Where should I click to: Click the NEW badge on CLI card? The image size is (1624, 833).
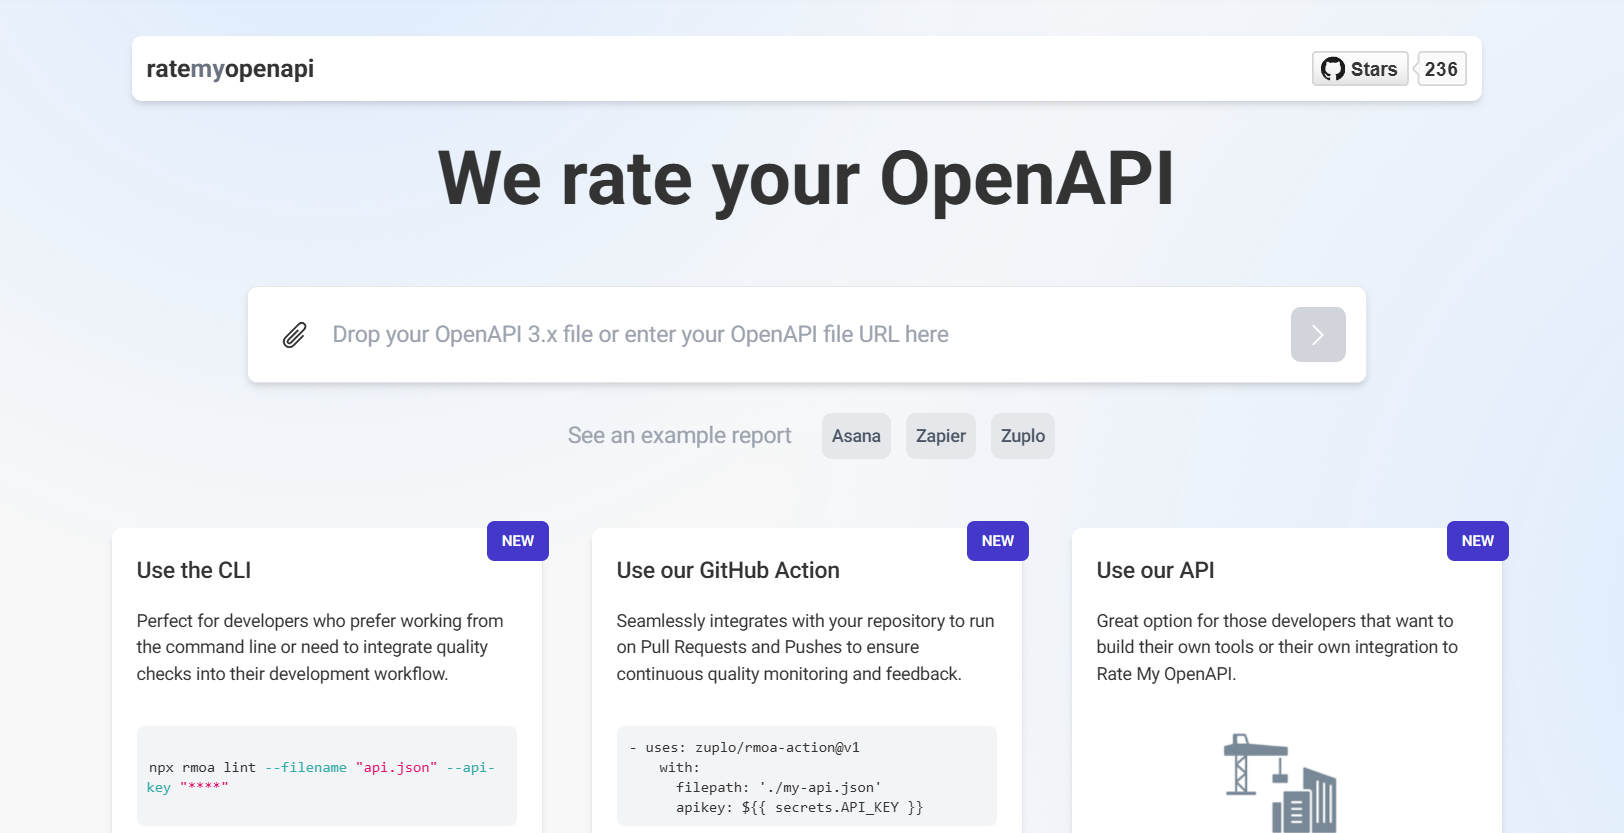pyautogui.click(x=517, y=541)
